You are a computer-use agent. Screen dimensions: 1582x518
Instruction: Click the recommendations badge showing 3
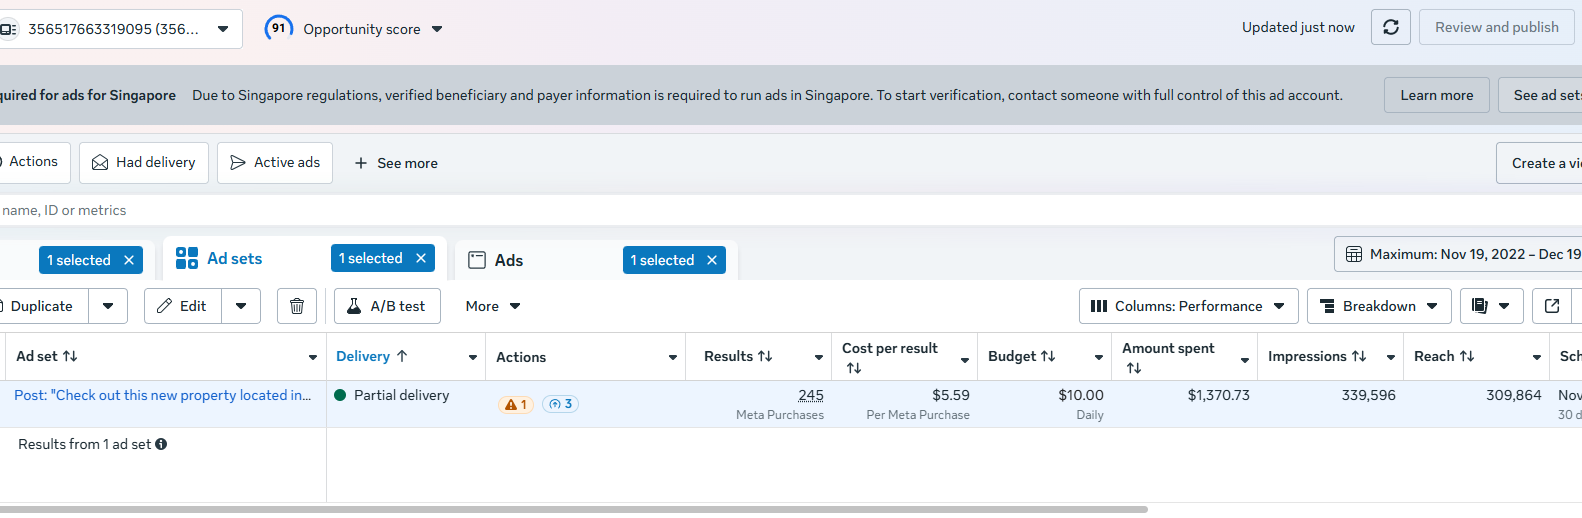pyautogui.click(x=560, y=404)
